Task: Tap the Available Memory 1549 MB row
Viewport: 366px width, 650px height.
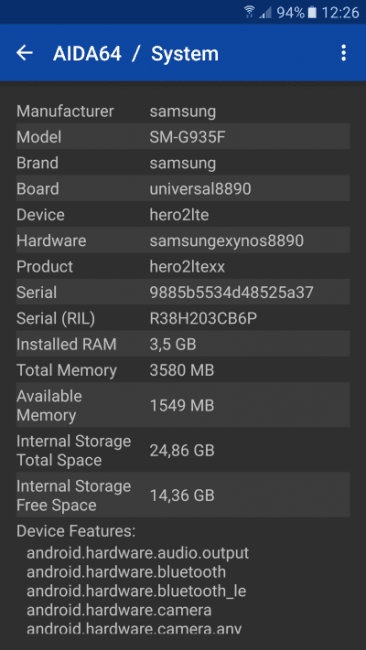Action: pyautogui.click(x=183, y=405)
